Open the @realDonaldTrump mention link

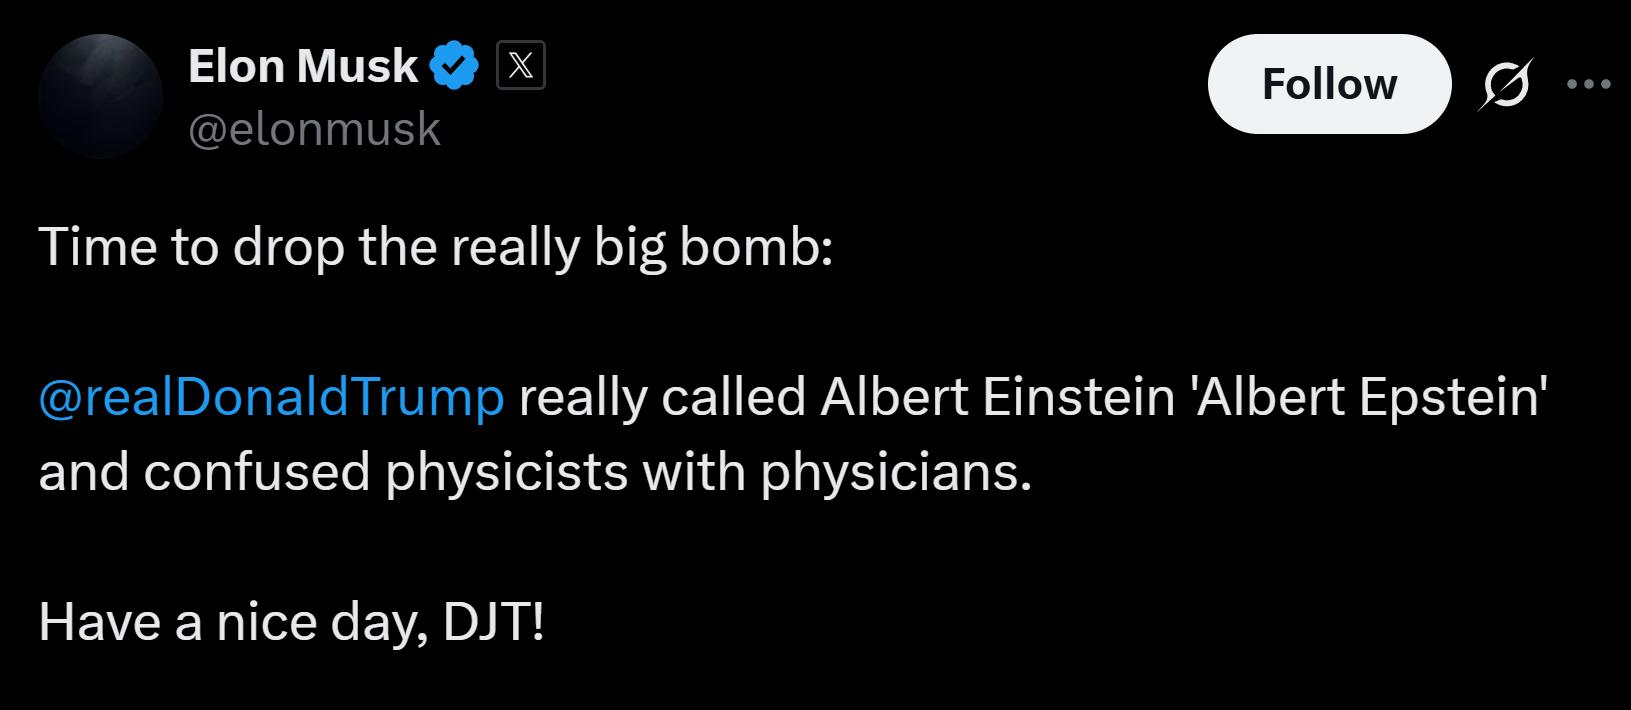click(271, 397)
